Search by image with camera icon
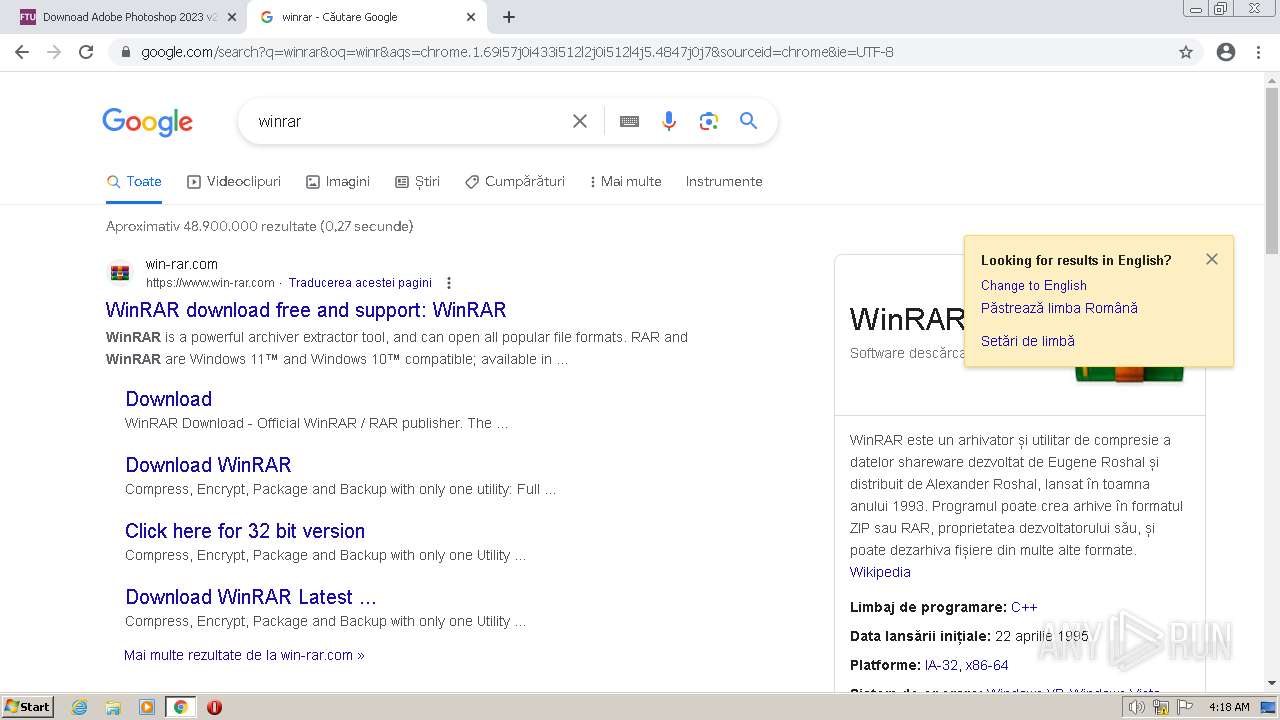Screen dimensions: 1280x720 (709, 121)
